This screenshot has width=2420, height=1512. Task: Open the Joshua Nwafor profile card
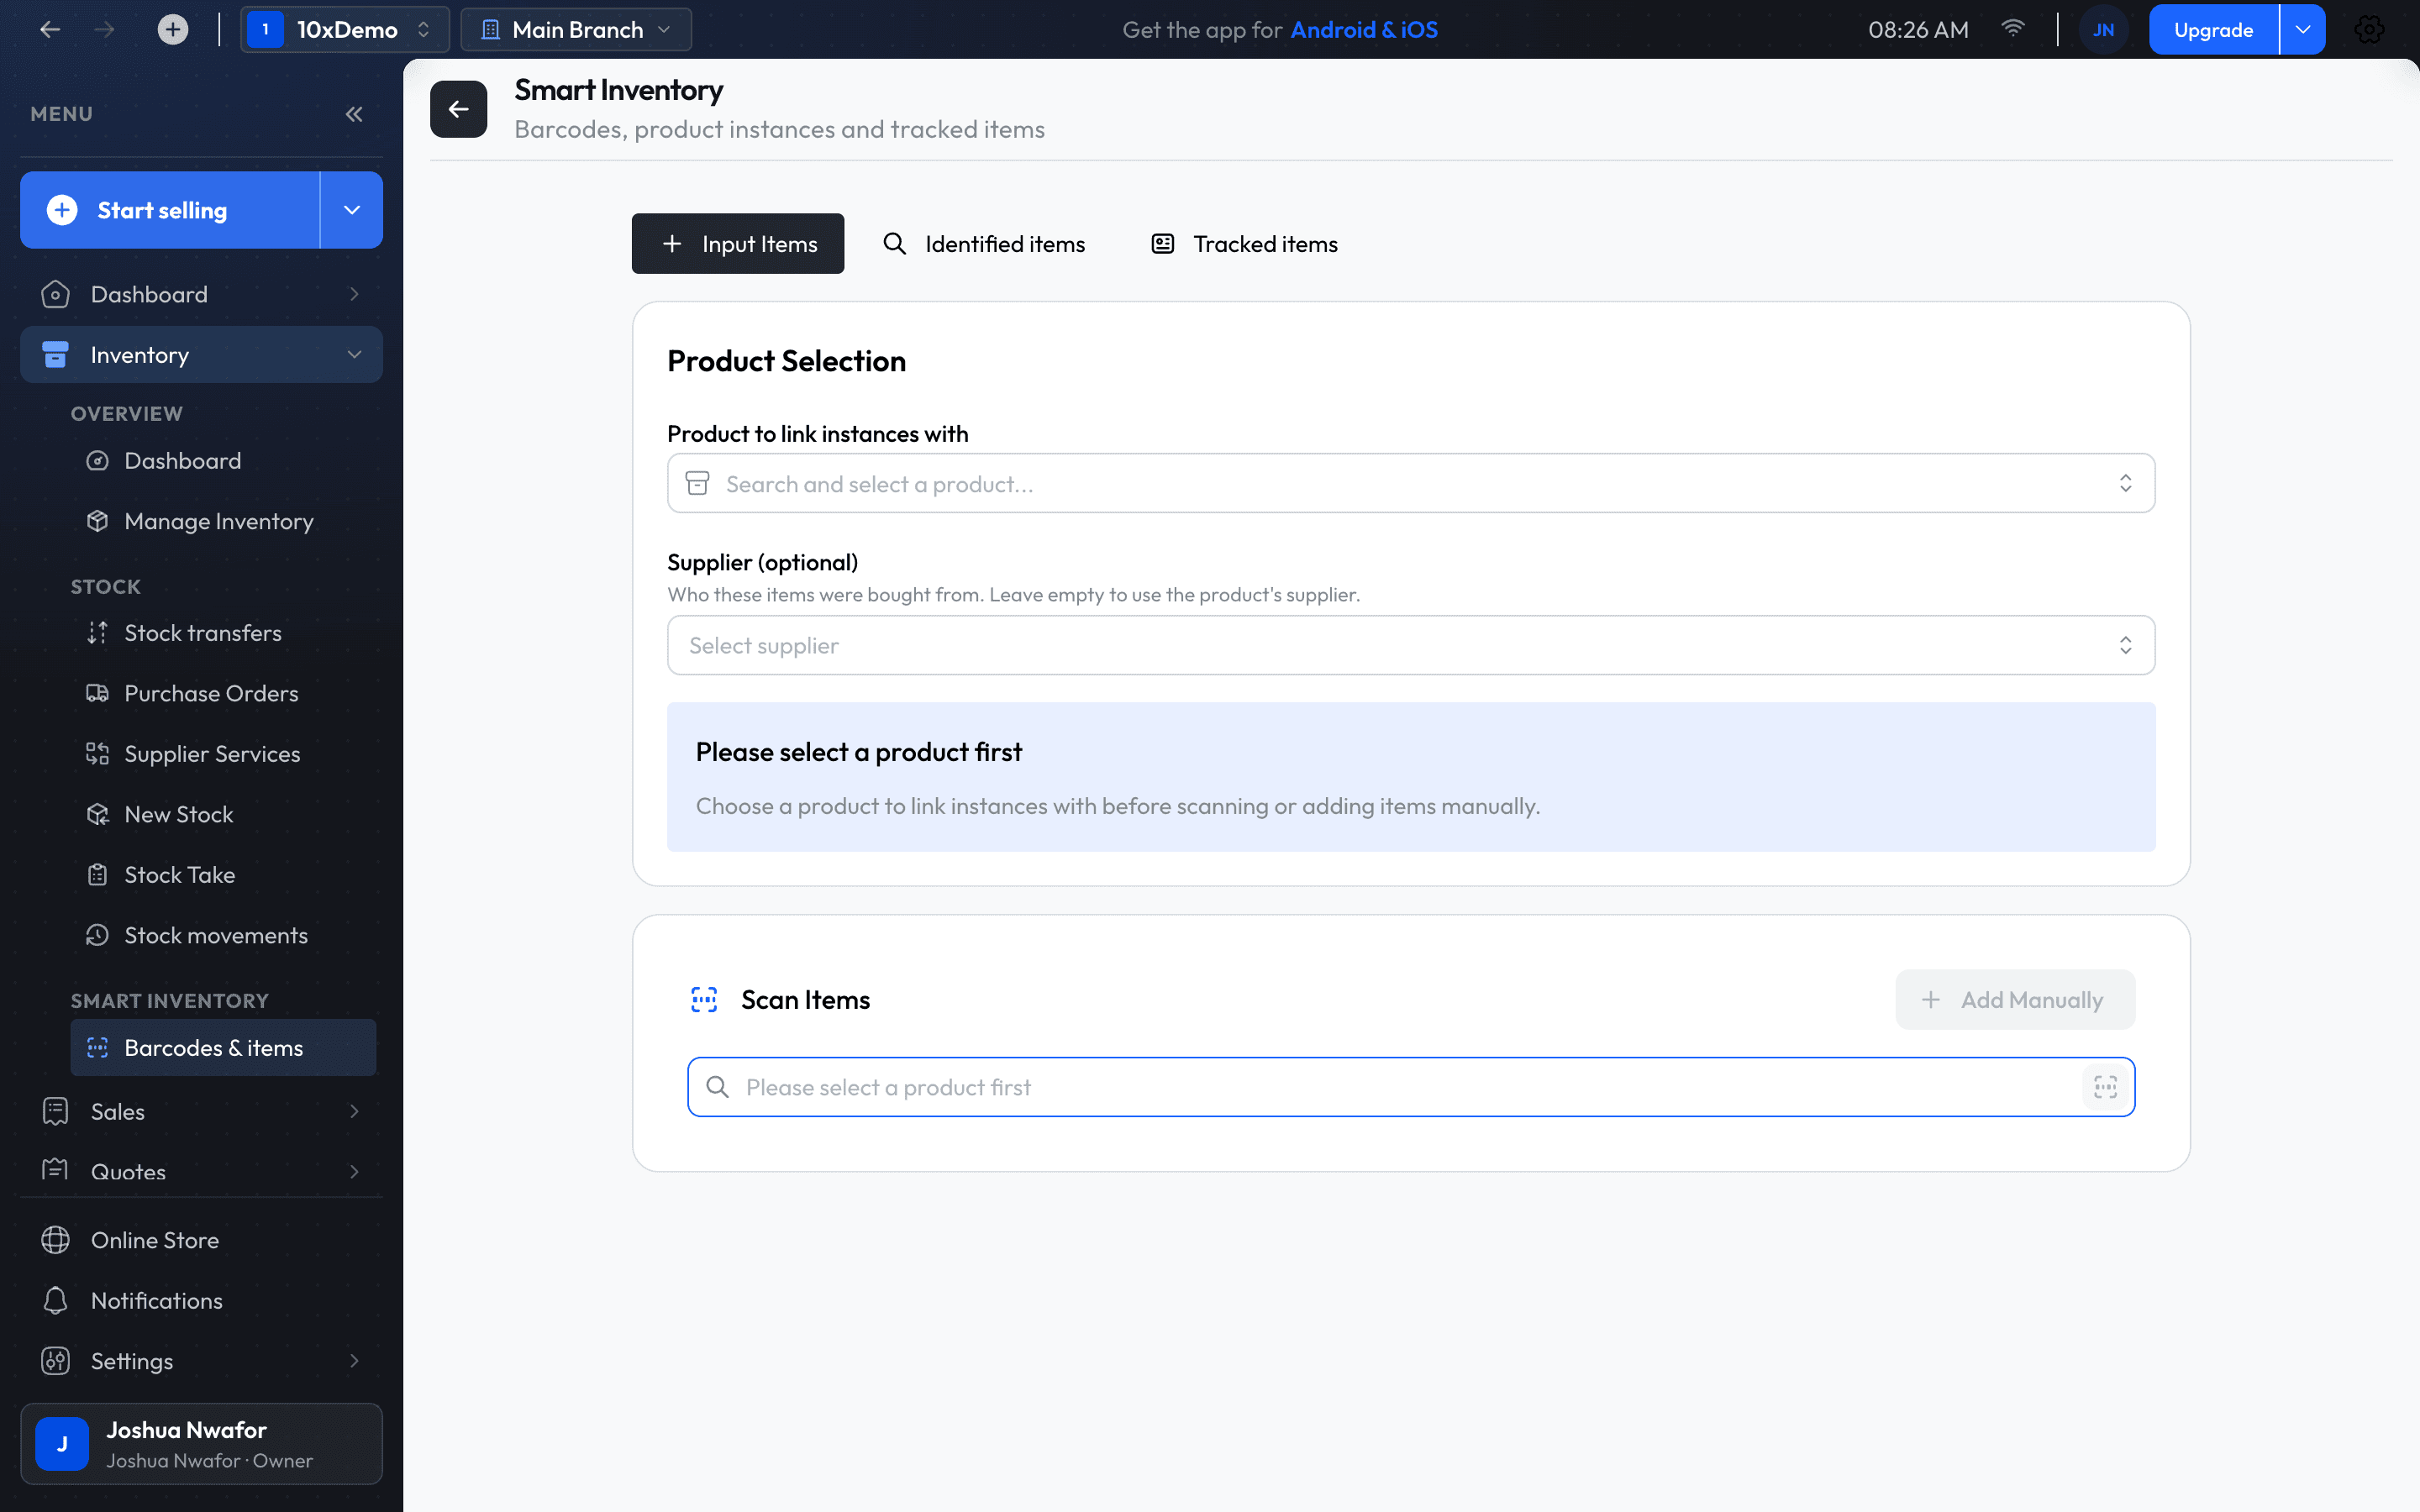[201, 1444]
